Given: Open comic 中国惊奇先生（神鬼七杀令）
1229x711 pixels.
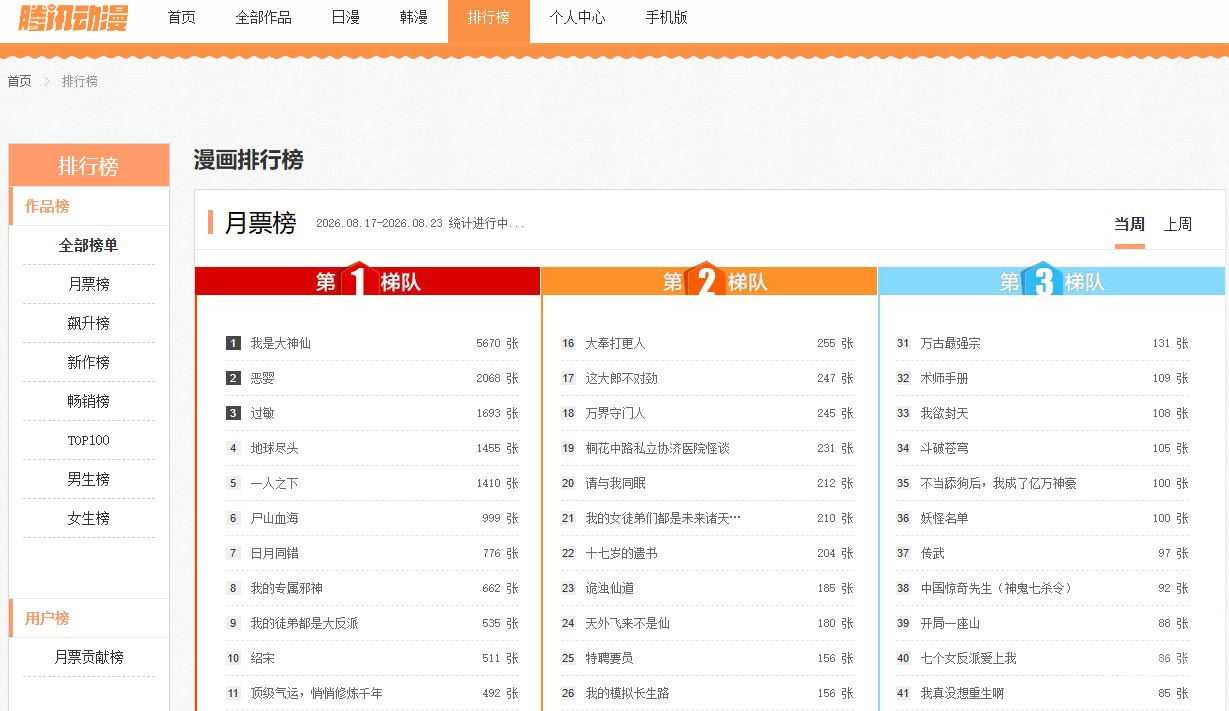Looking at the screenshot, I should click(997, 588).
